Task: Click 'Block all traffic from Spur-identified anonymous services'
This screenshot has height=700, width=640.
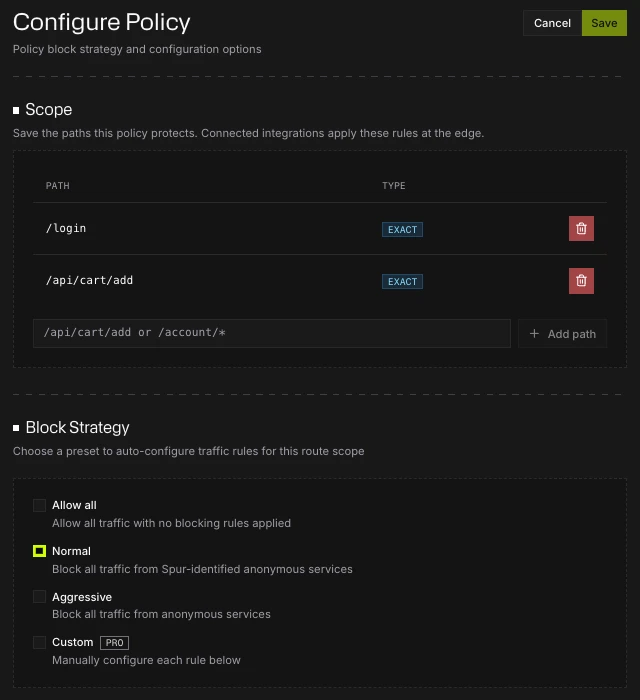Action: tap(202, 570)
